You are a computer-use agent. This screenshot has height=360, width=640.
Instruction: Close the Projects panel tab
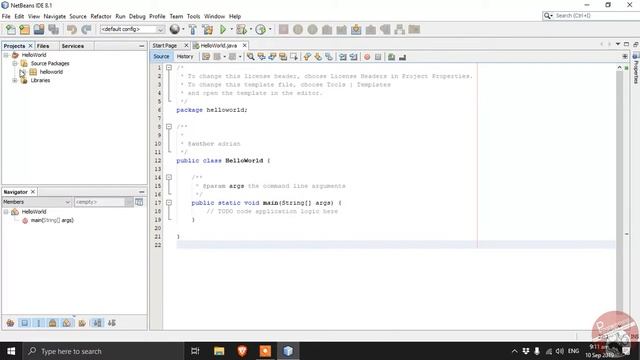[30, 46]
